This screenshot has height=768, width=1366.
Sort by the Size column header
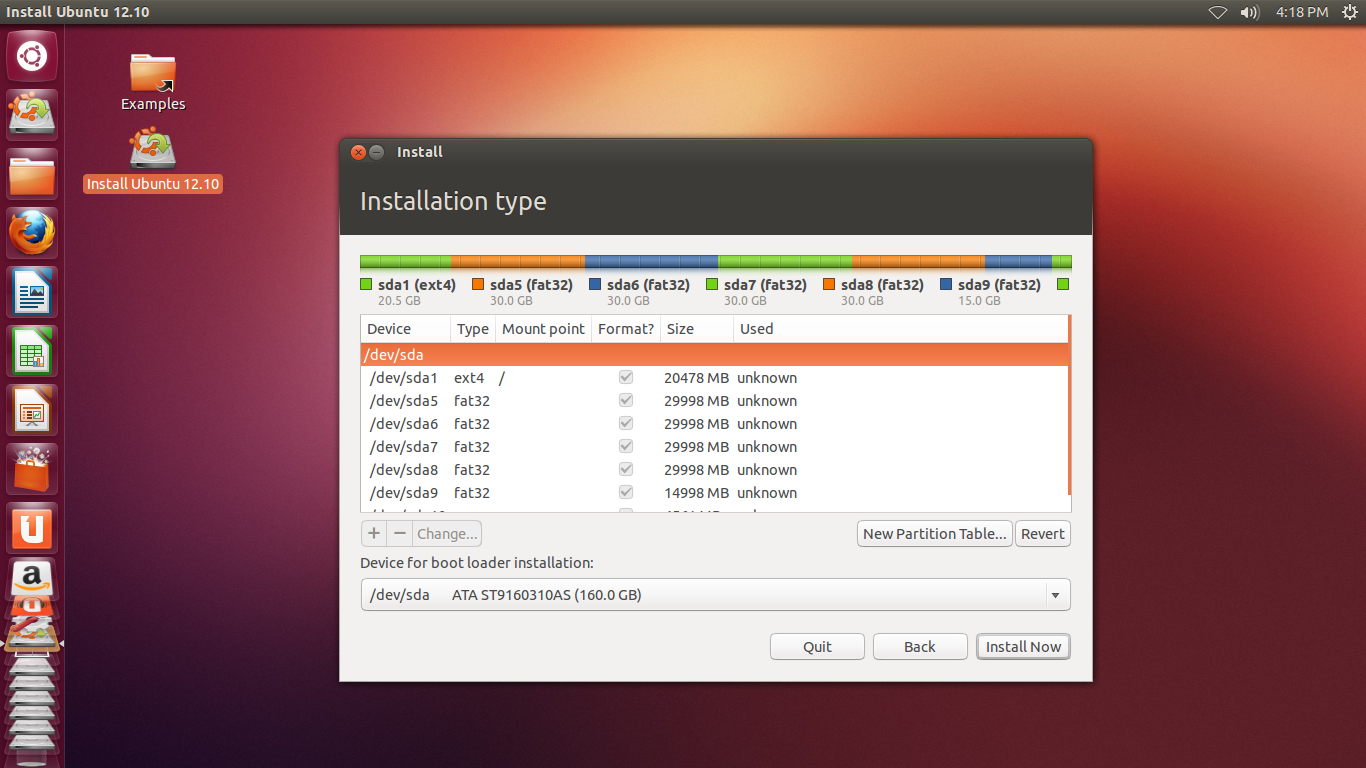coord(697,329)
